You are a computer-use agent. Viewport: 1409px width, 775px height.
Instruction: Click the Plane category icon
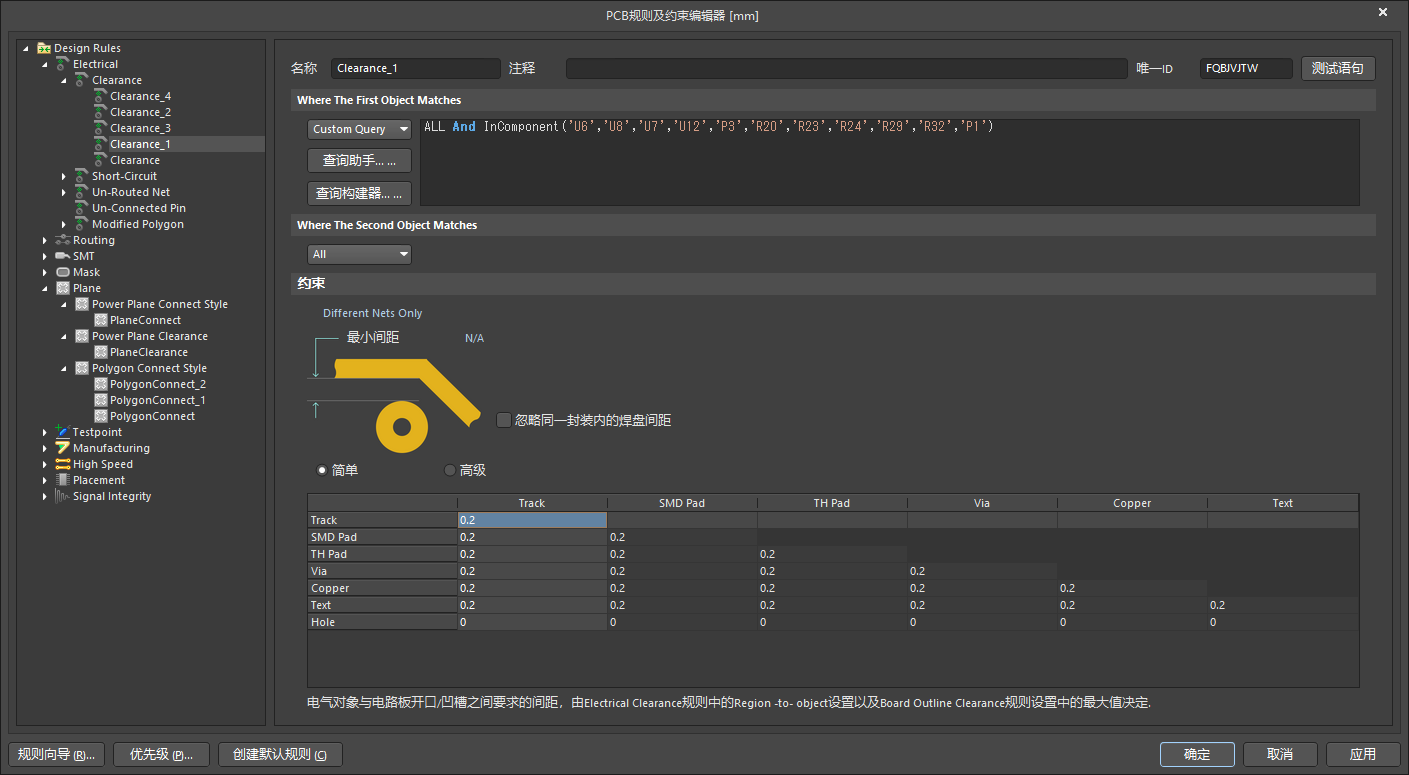(63, 288)
